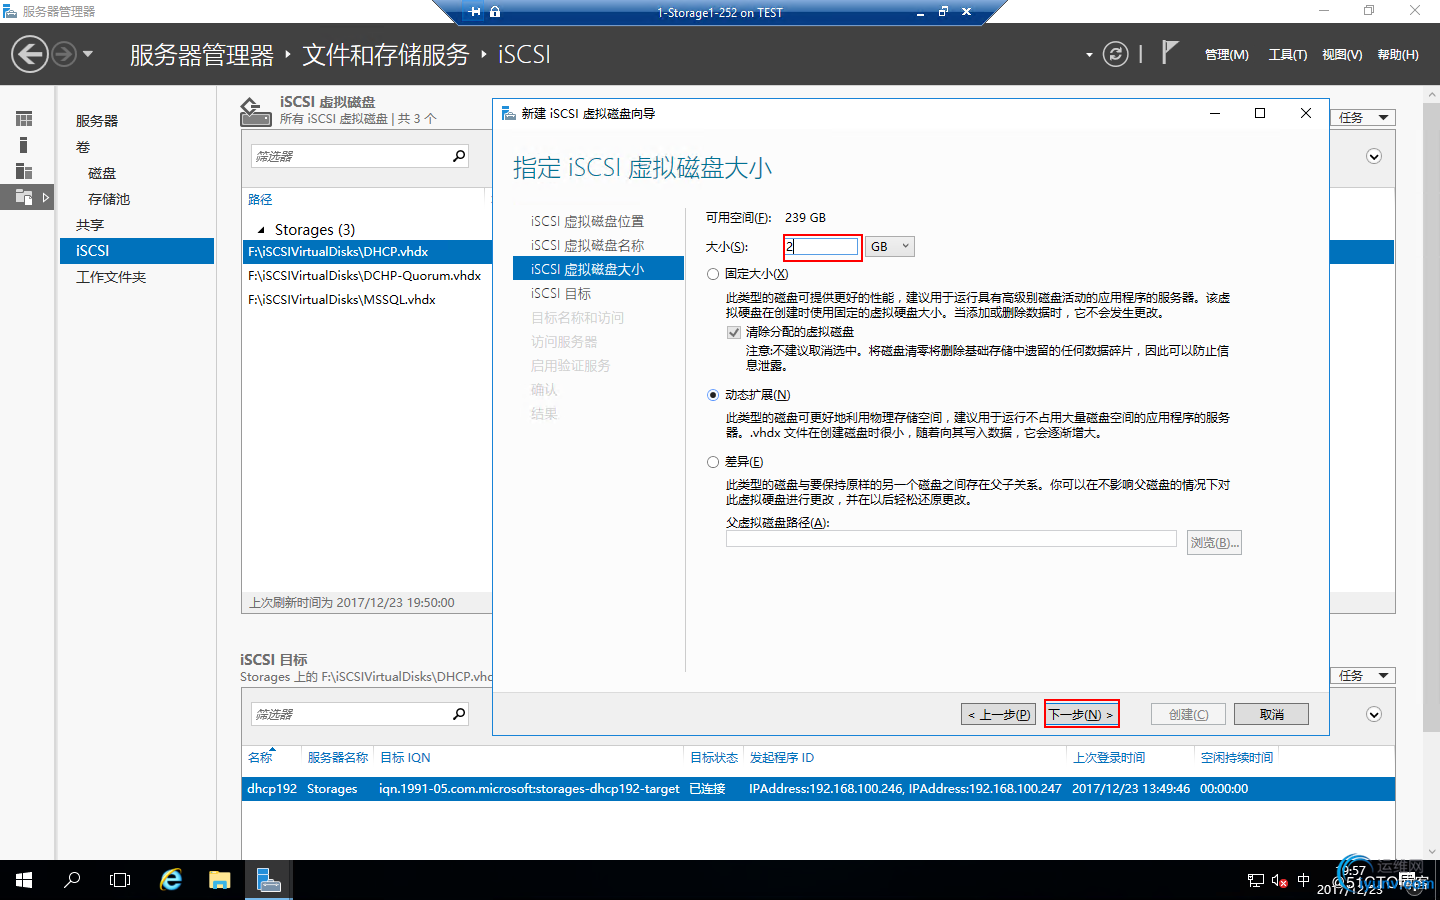
Task: Sort targets by 上次登录时间 column
Action: (x=1109, y=758)
